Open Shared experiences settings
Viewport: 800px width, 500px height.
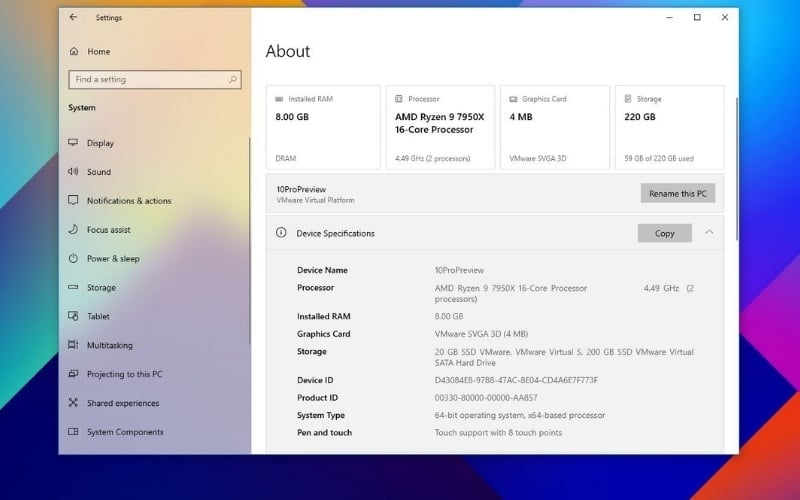coord(122,403)
